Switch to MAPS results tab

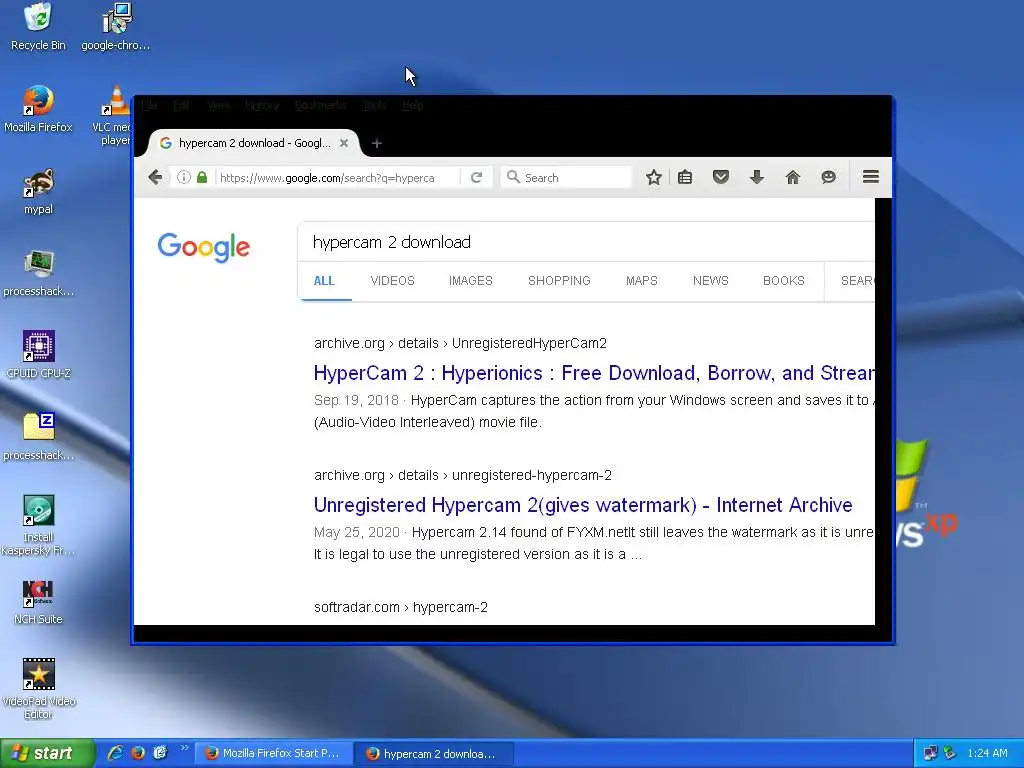(641, 281)
